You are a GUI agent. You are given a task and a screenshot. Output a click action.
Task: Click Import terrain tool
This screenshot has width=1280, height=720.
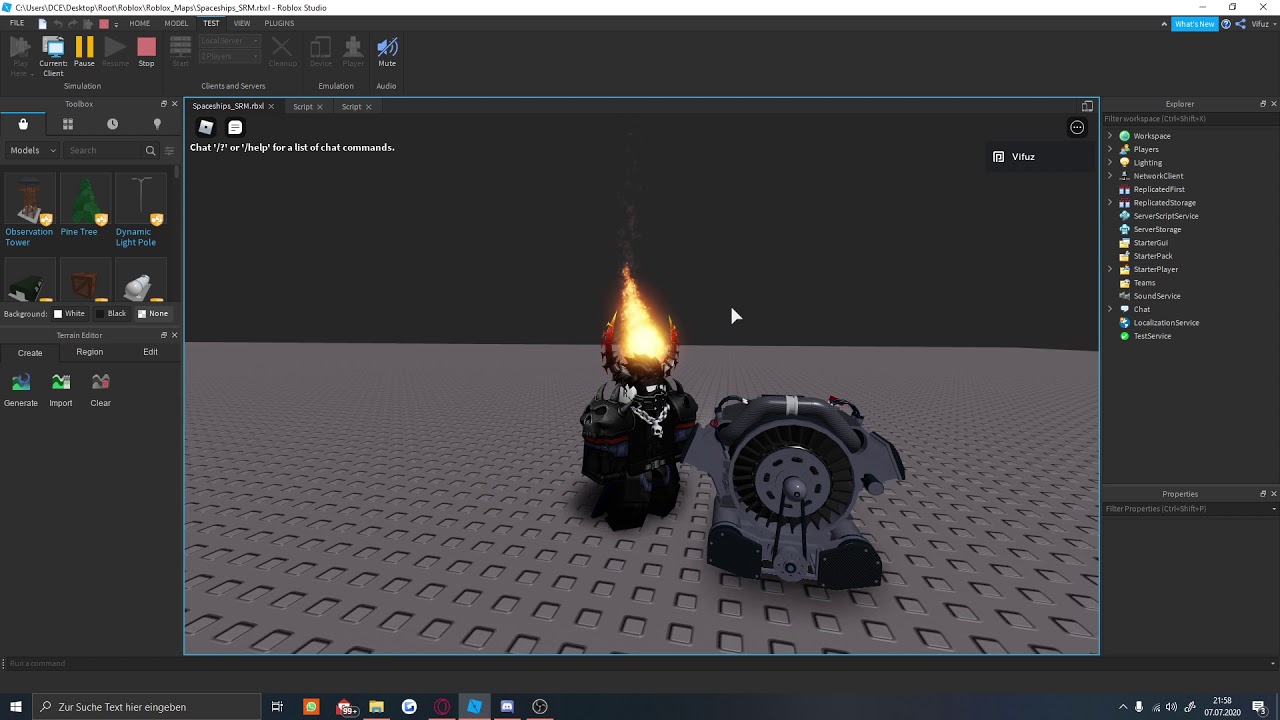coord(61,390)
